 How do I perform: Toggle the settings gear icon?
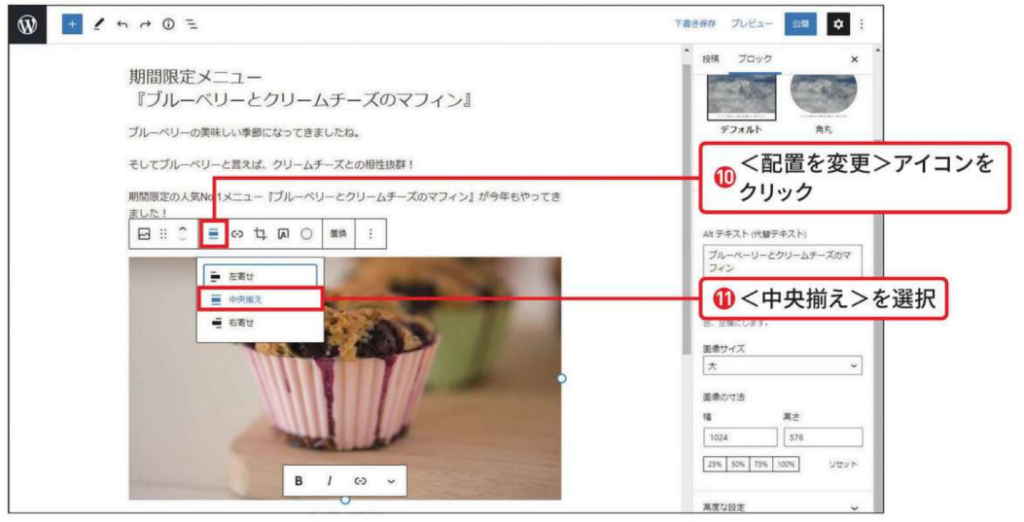[837, 24]
